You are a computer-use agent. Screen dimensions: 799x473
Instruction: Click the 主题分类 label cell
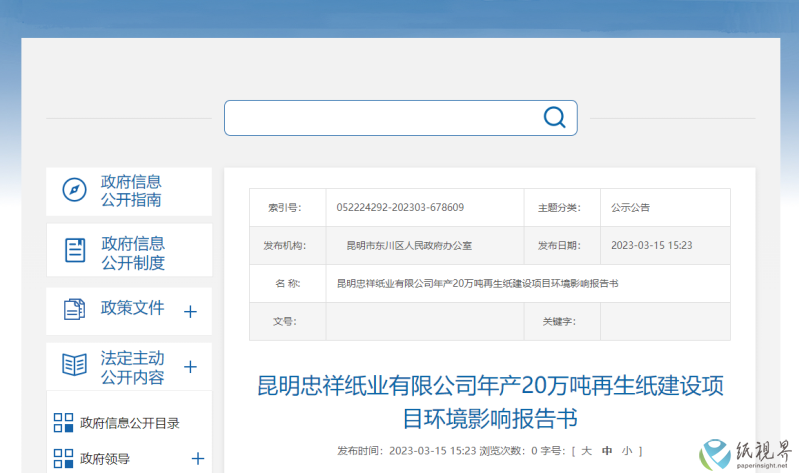560,207
